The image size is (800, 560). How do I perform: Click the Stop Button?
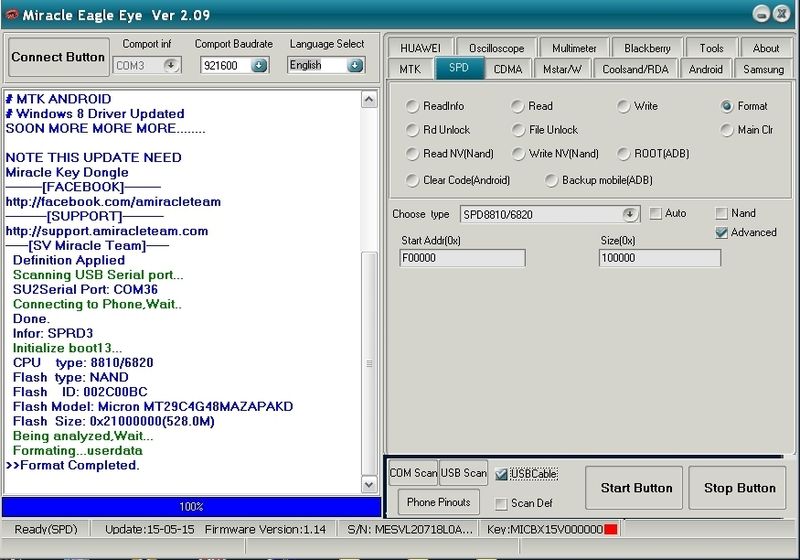click(x=738, y=488)
